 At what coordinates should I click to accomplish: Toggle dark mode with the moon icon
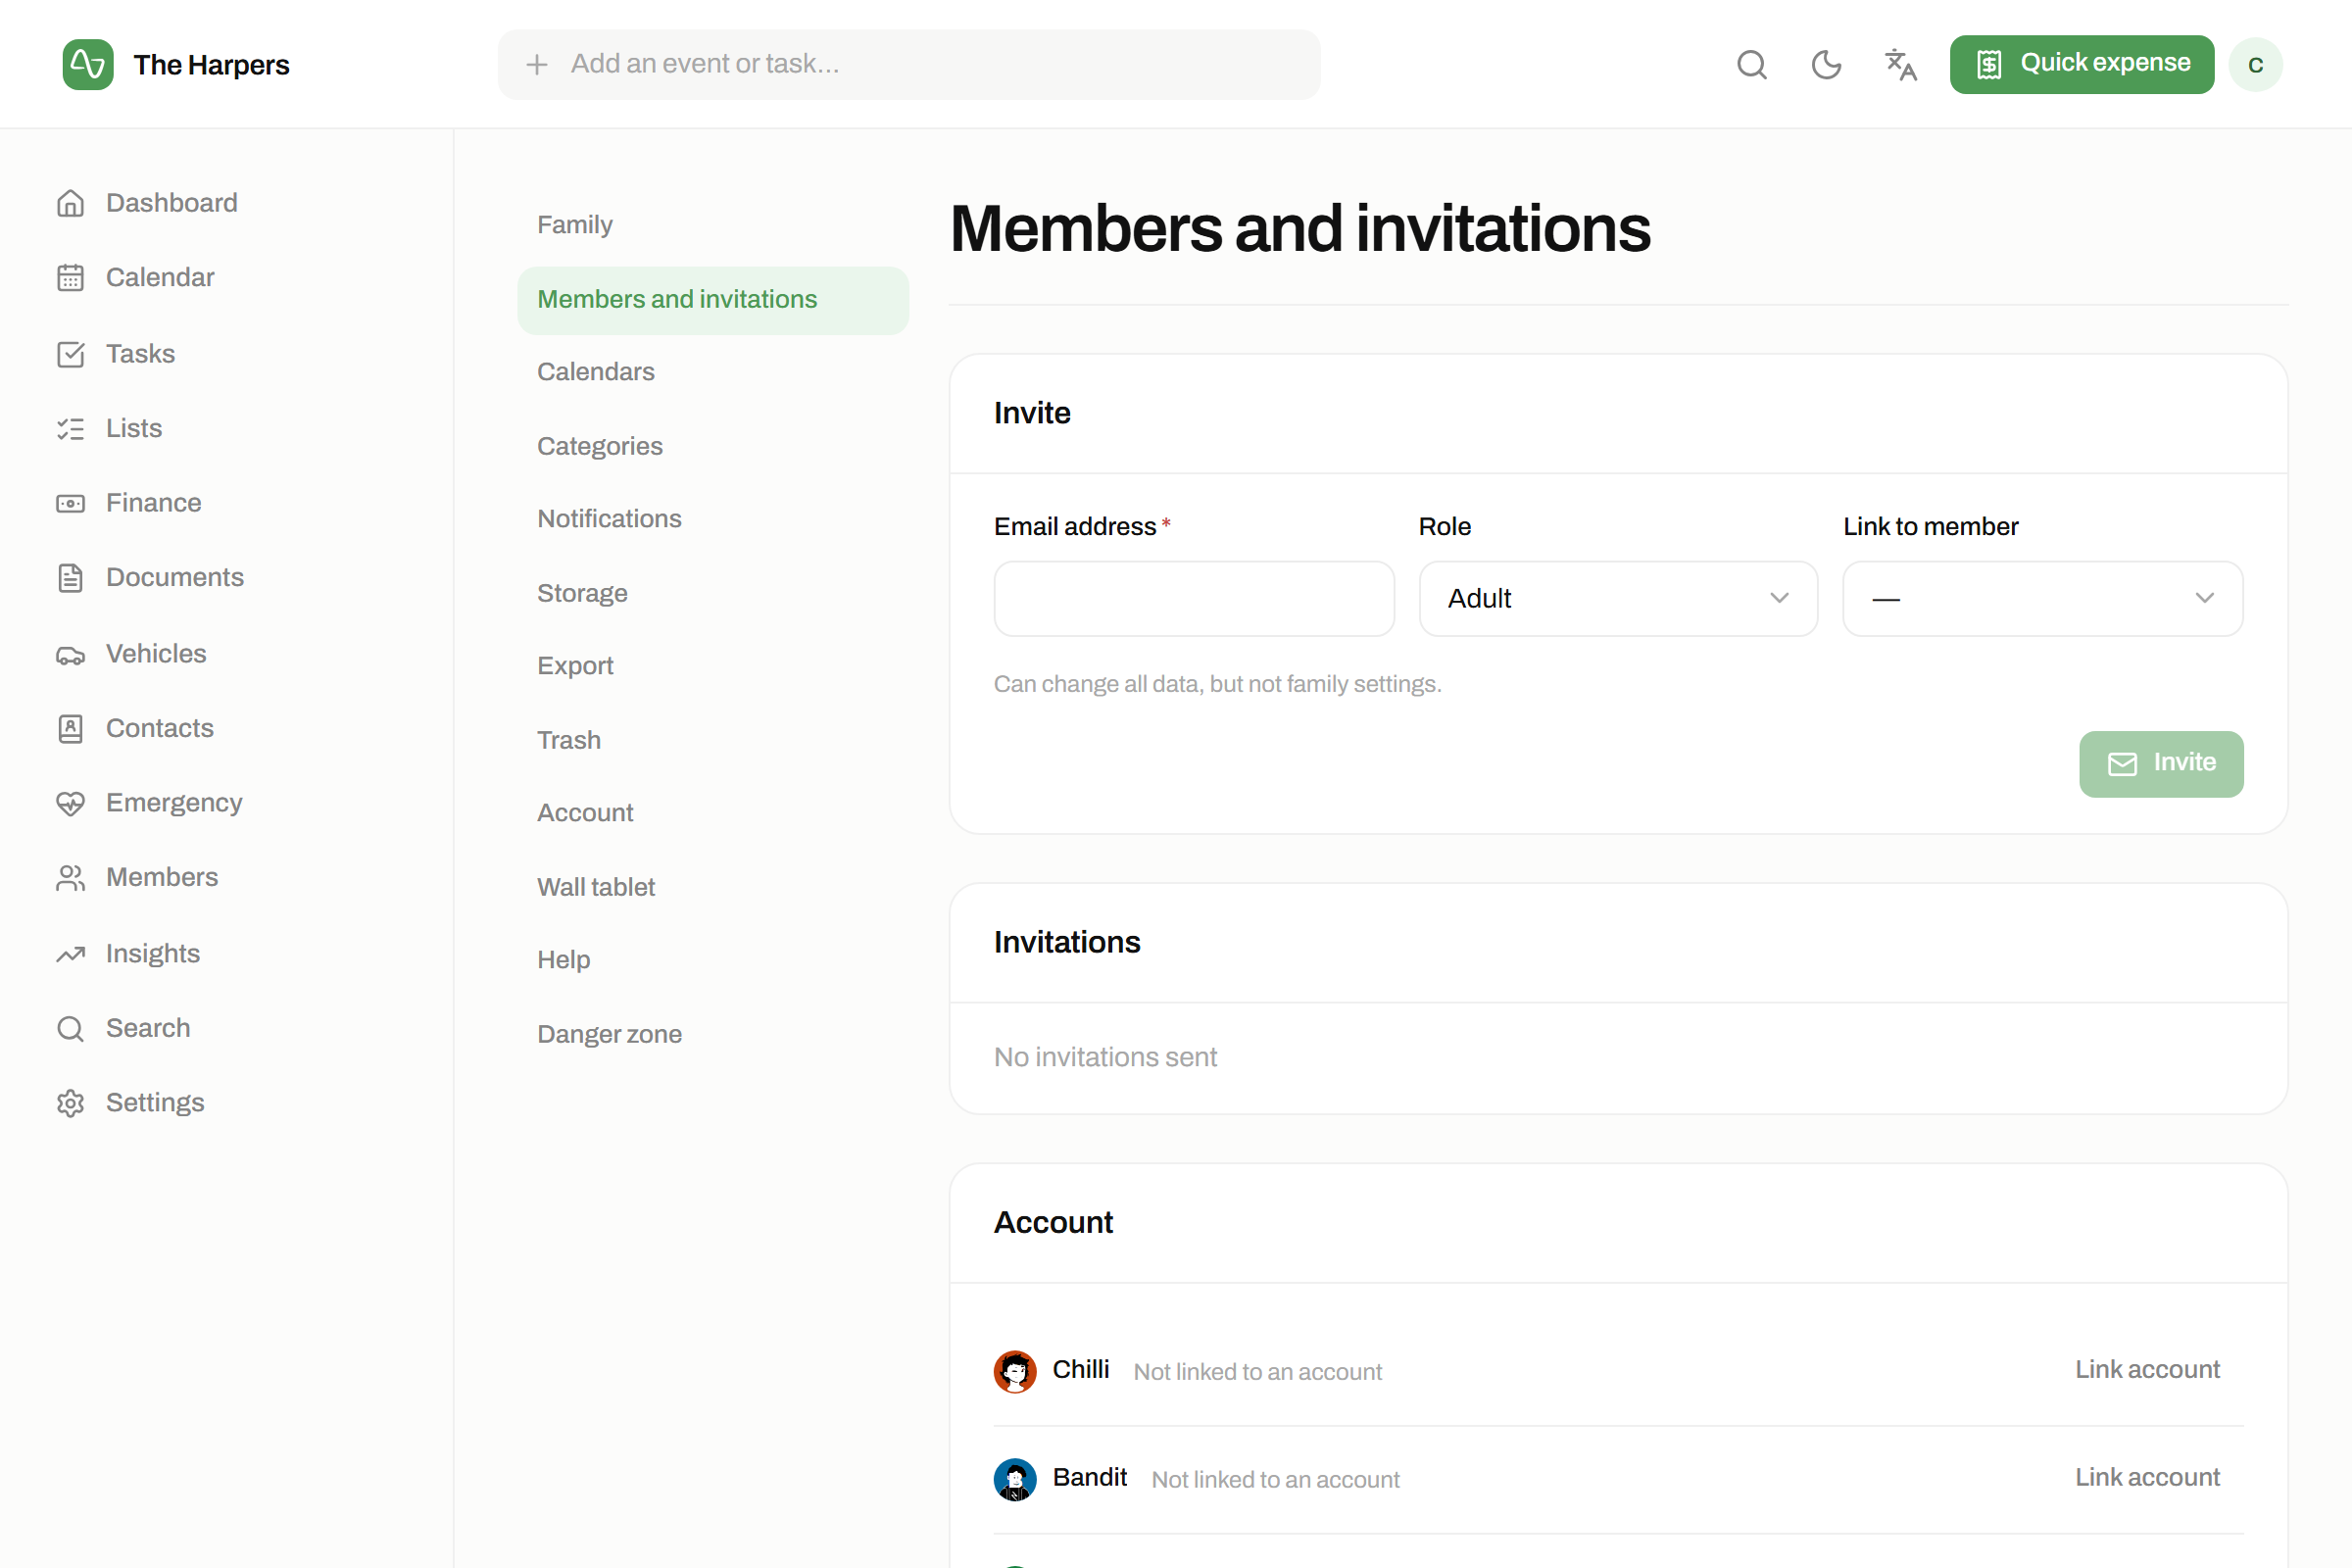1826,64
